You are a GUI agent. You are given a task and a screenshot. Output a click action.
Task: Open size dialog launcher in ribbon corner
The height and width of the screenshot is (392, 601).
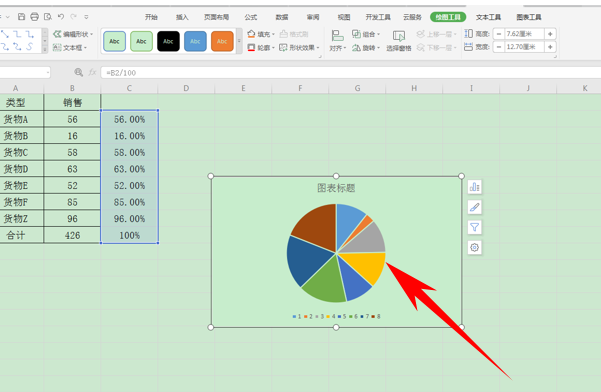pyautogui.click(x=555, y=56)
